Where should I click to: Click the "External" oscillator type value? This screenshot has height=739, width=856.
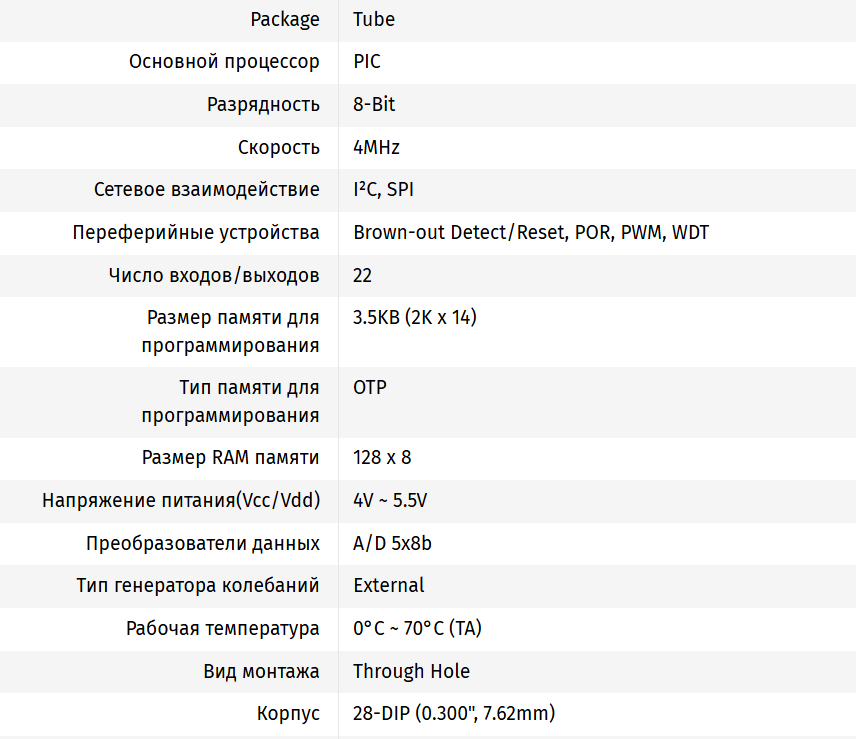(388, 585)
